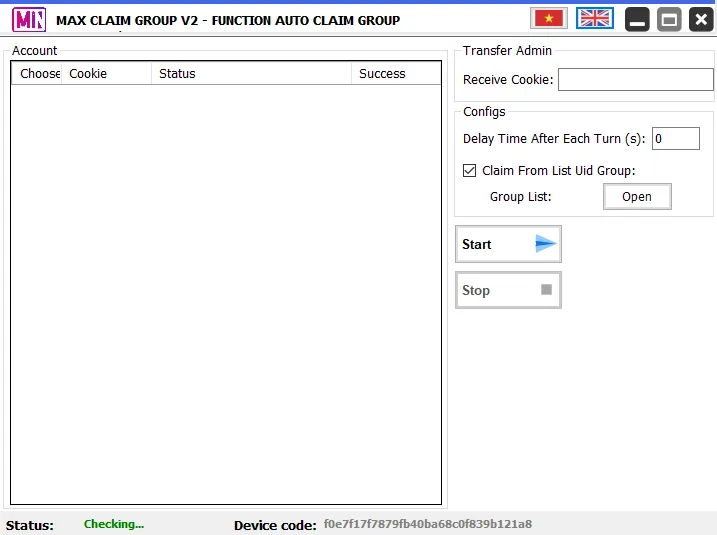Click the Delay Time seconds field
Image resolution: width=717 pixels, height=535 pixels.
[675, 139]
